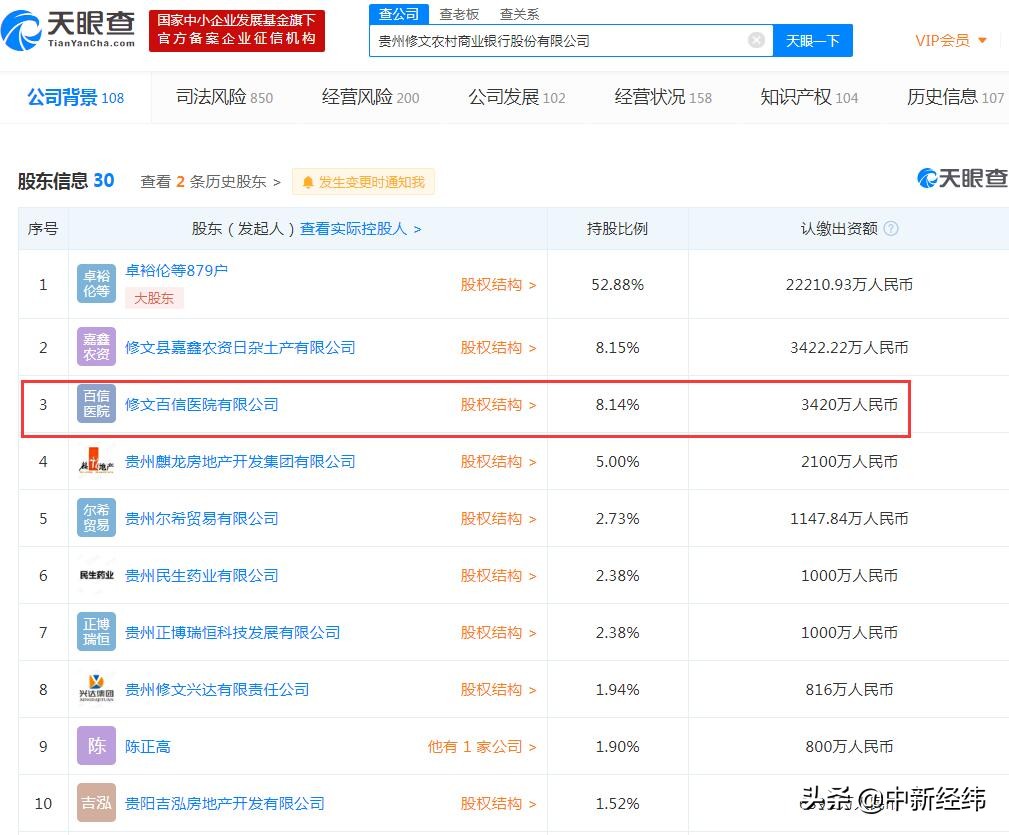Click the 52.88% shareholding cell

(618, 284)
